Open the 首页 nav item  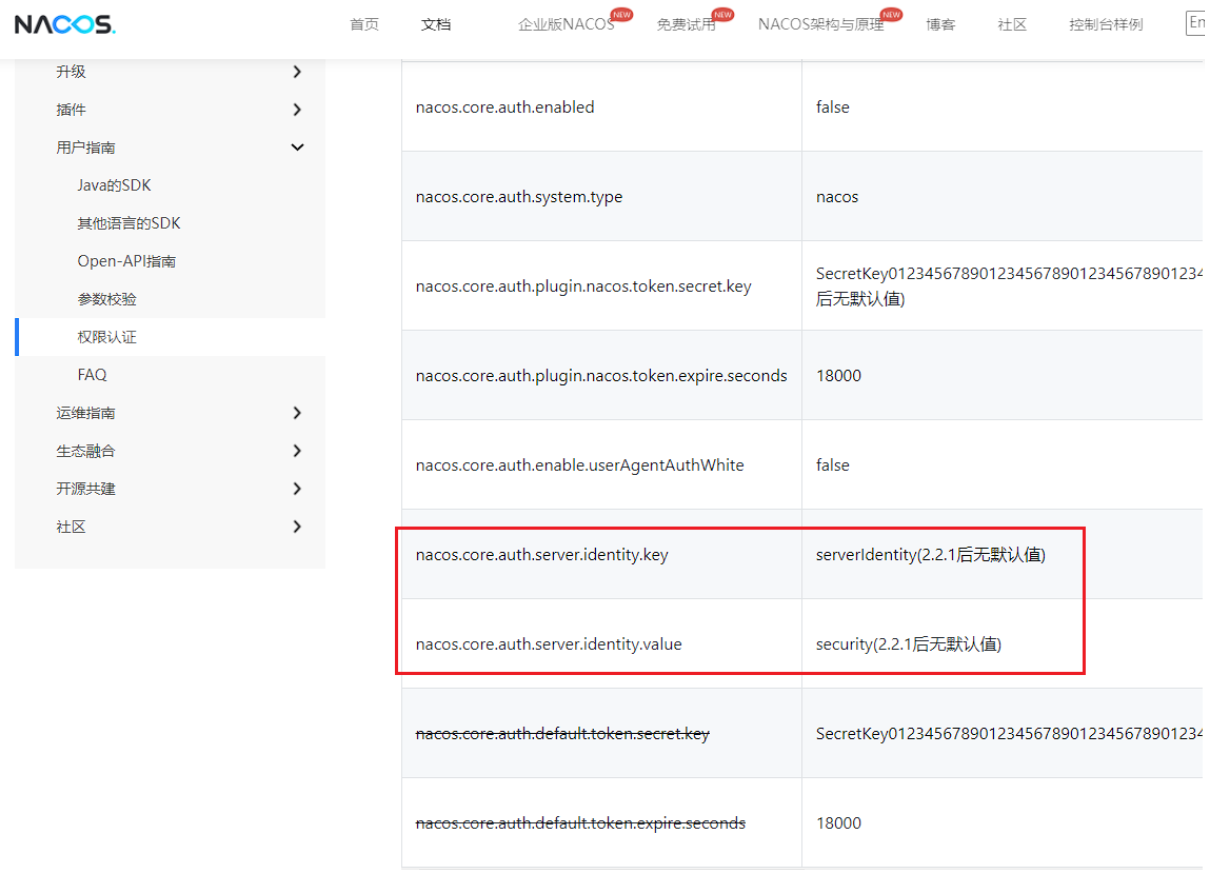click(x=364, y=25)
